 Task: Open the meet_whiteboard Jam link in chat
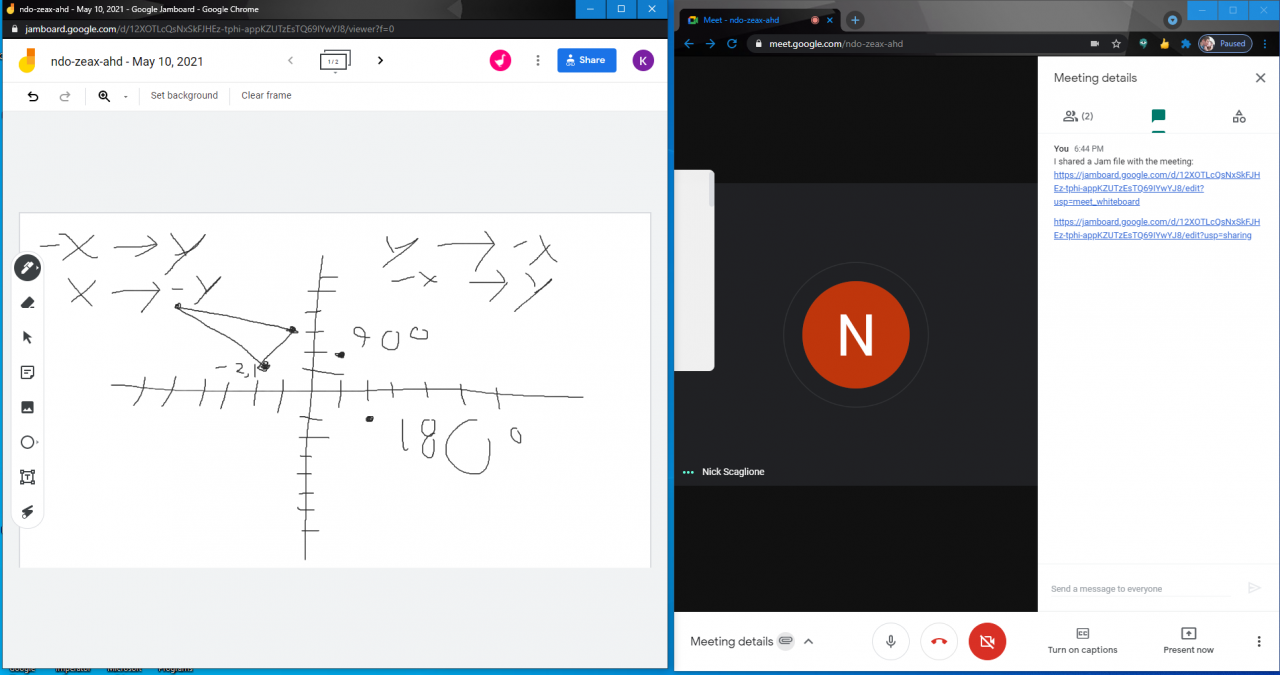(x=1157, y=188)
